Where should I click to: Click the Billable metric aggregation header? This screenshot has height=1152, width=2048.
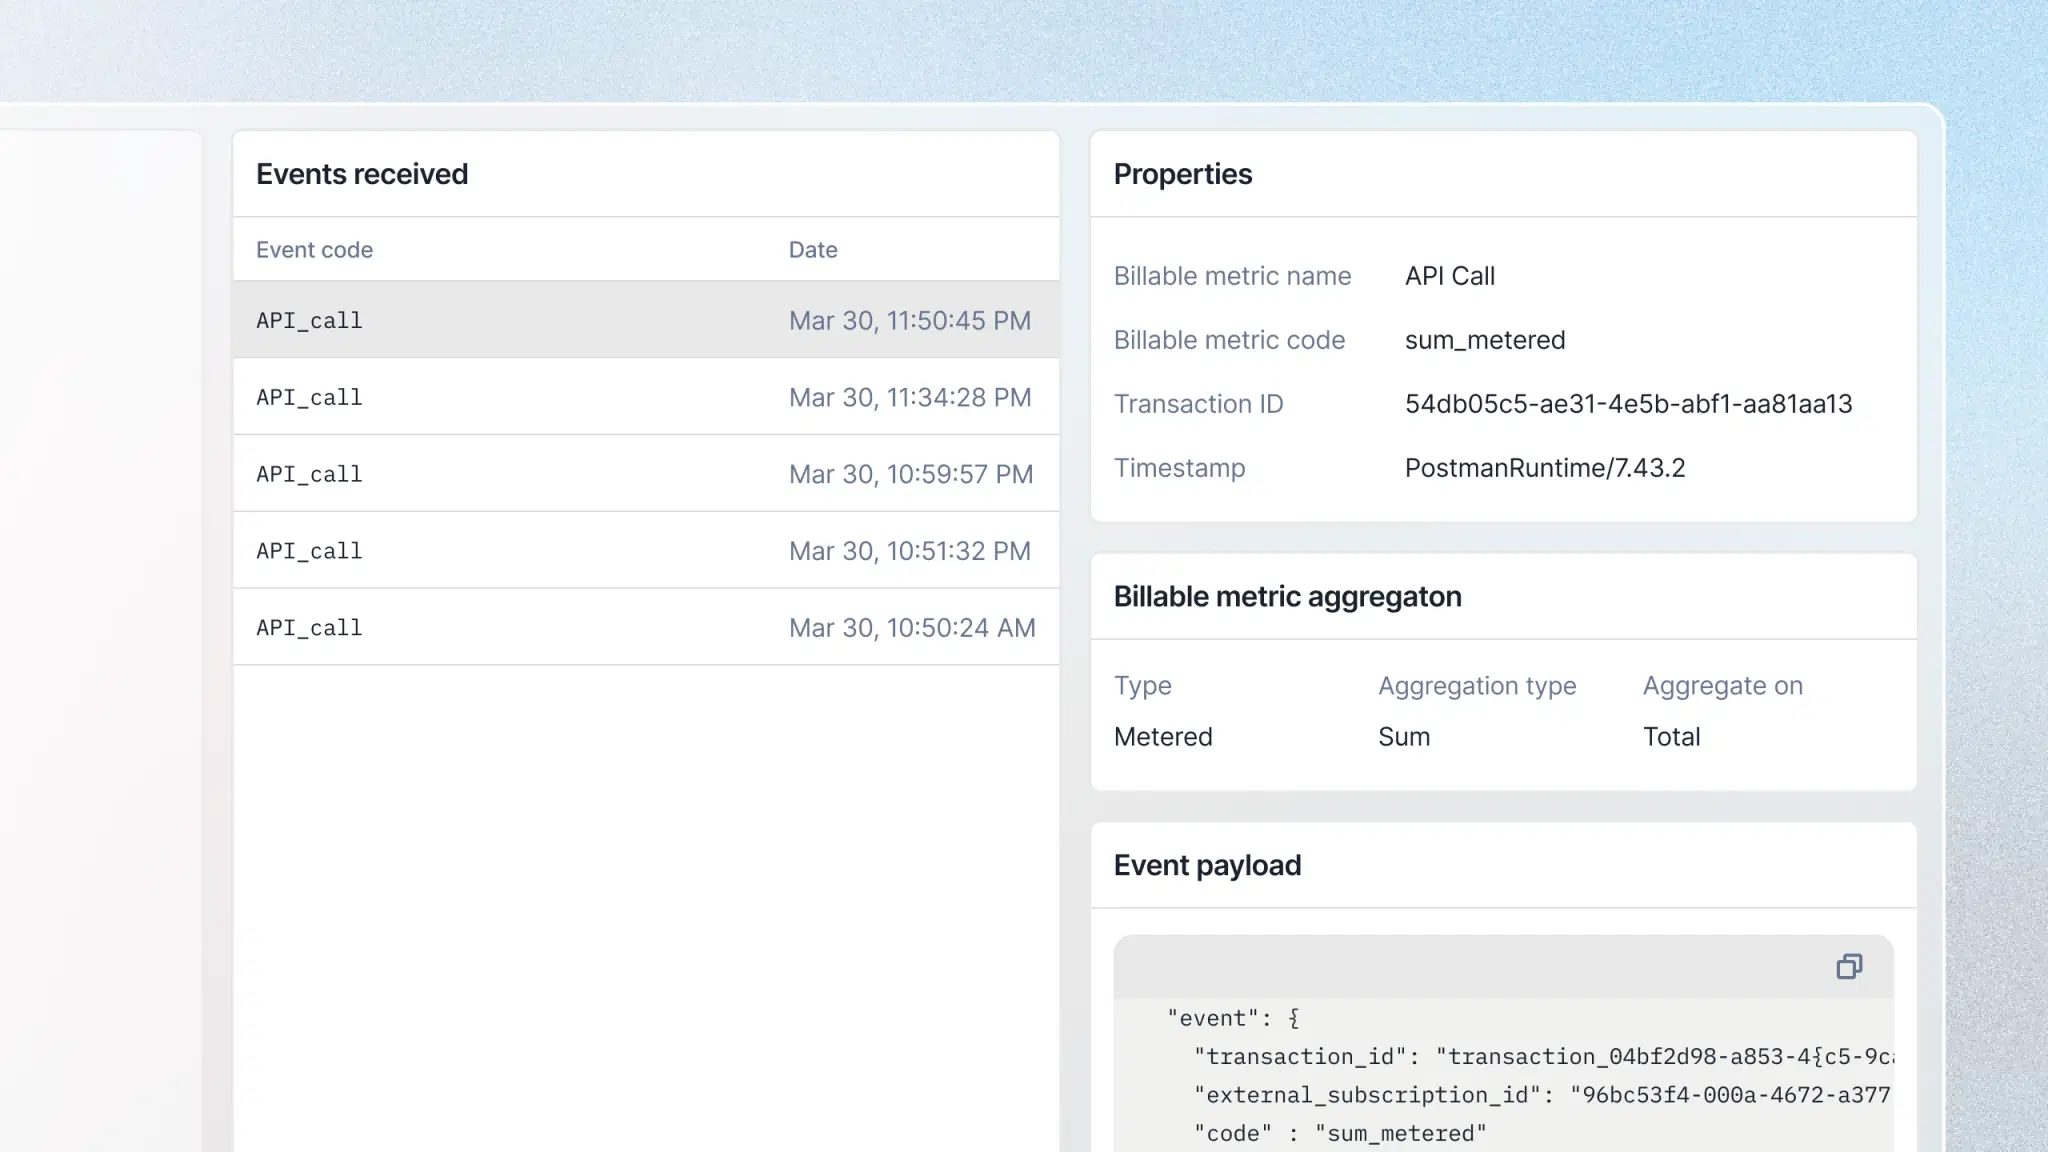click(1288, 596)
